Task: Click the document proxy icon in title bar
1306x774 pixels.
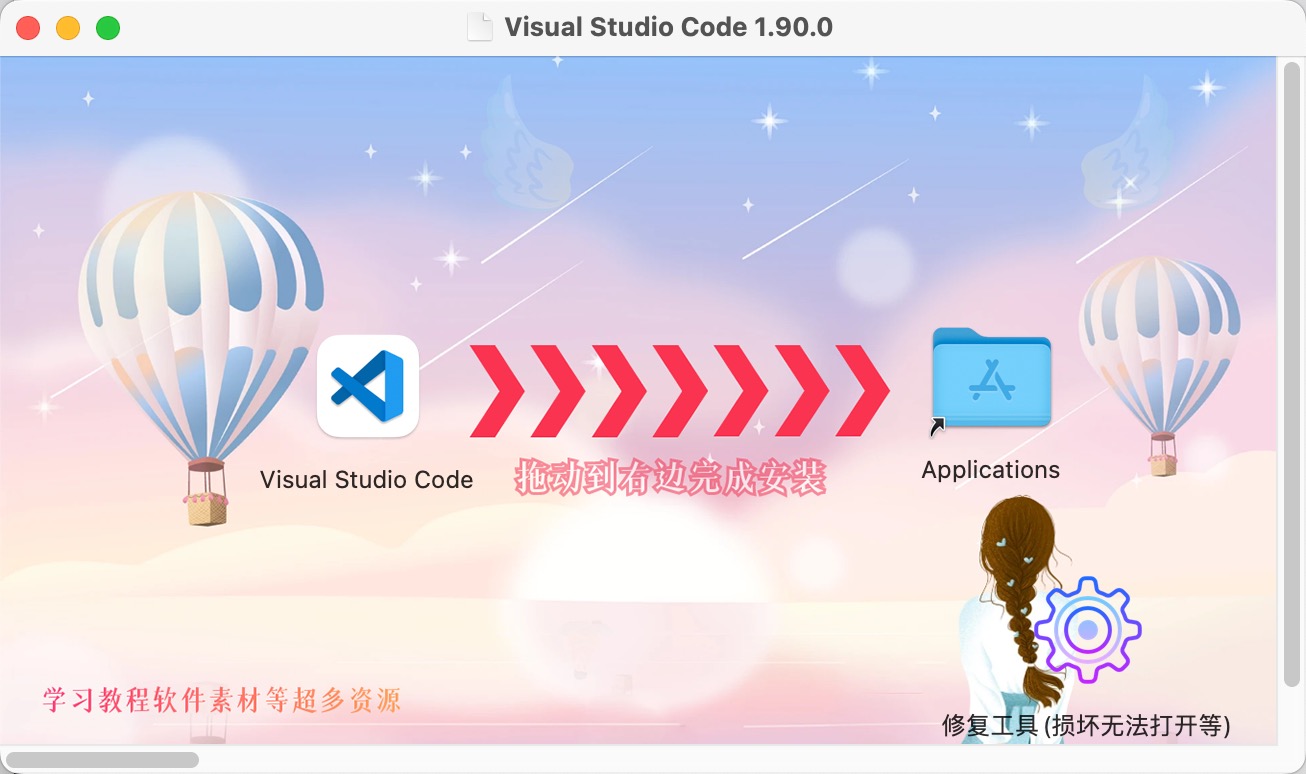Action: (480, 27)
